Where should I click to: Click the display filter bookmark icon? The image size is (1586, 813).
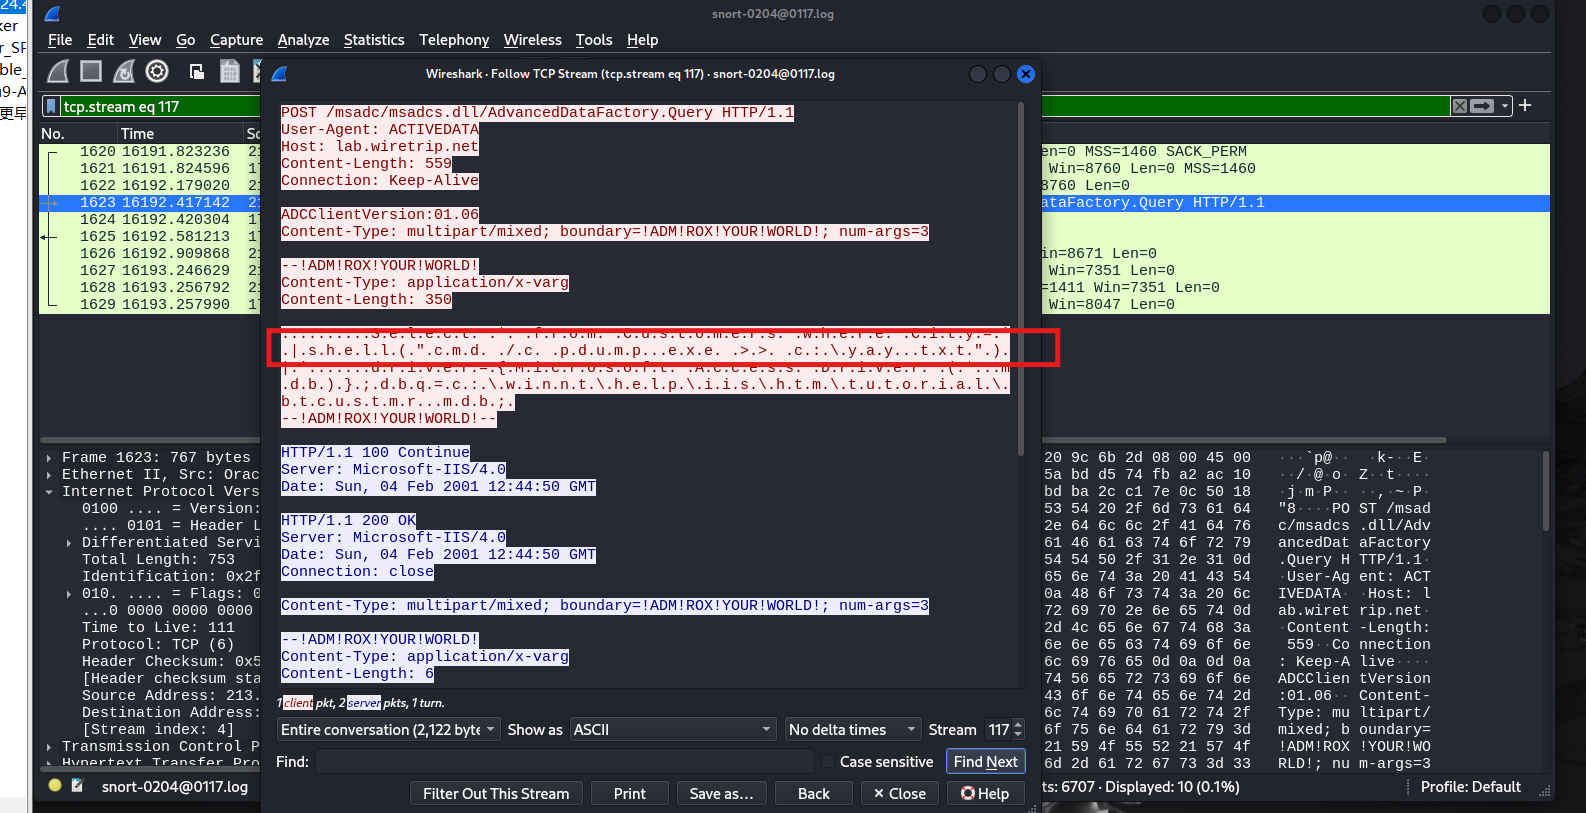coord(51,106)
